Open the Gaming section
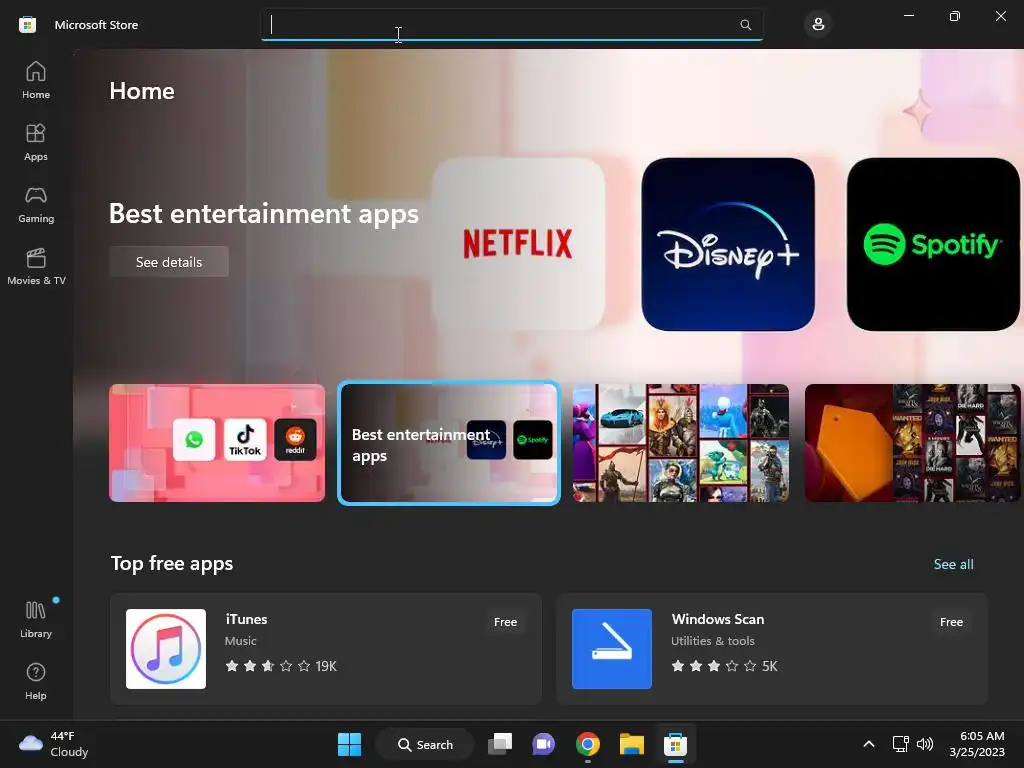This screenshot has height=768, width=1024. tap(36, 204)
